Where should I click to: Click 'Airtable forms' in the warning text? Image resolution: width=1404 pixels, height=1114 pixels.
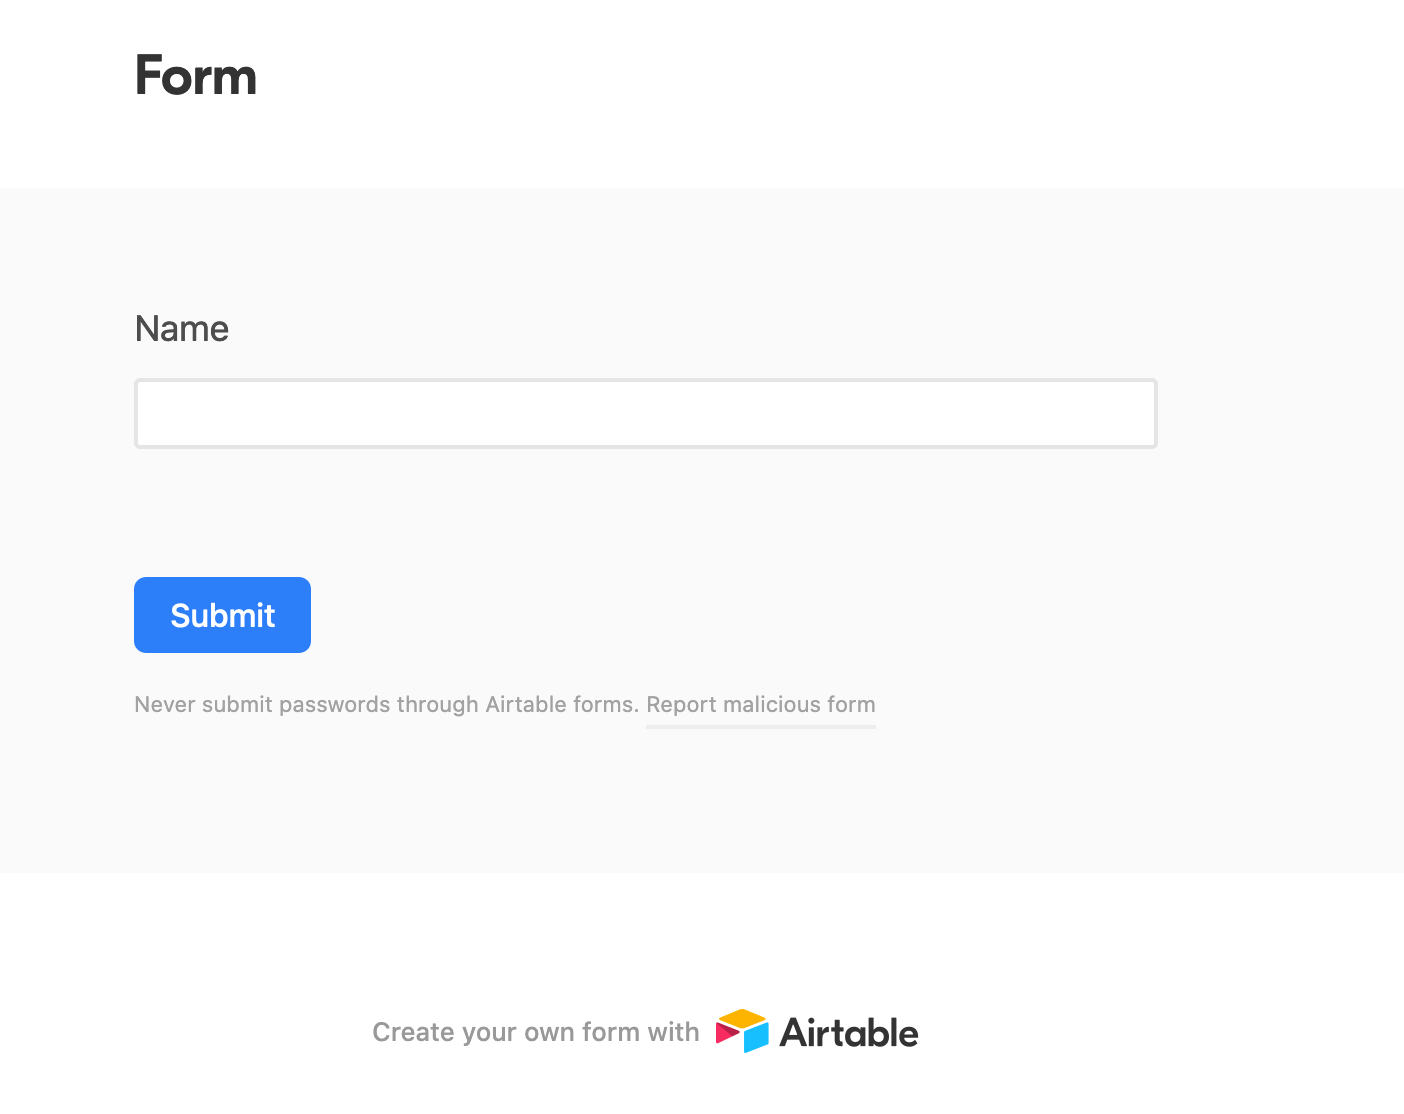561,705
